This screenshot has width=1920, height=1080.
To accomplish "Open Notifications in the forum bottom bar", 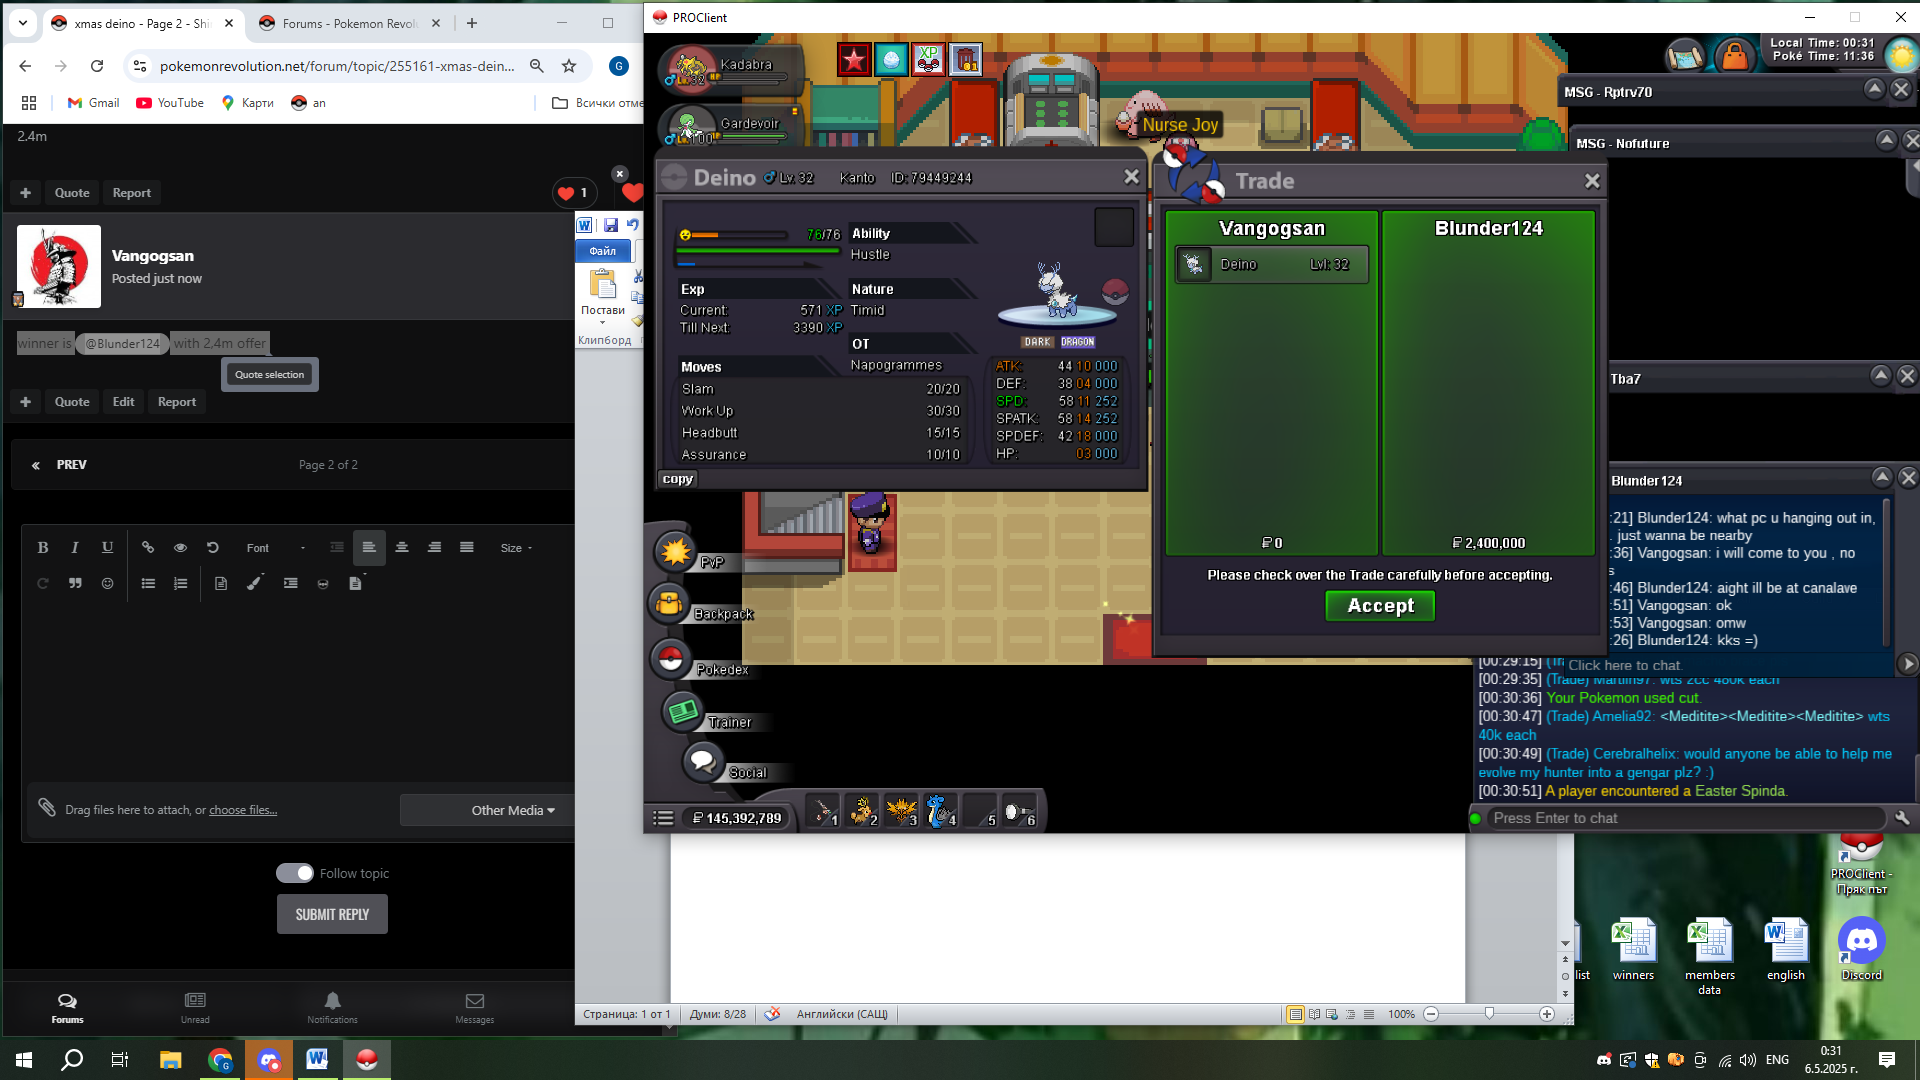I will coord(332,1008).
